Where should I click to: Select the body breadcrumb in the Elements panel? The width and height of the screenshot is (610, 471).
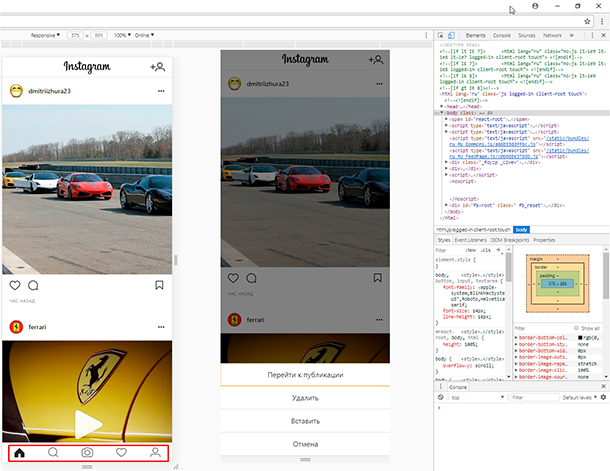[521, 229]
